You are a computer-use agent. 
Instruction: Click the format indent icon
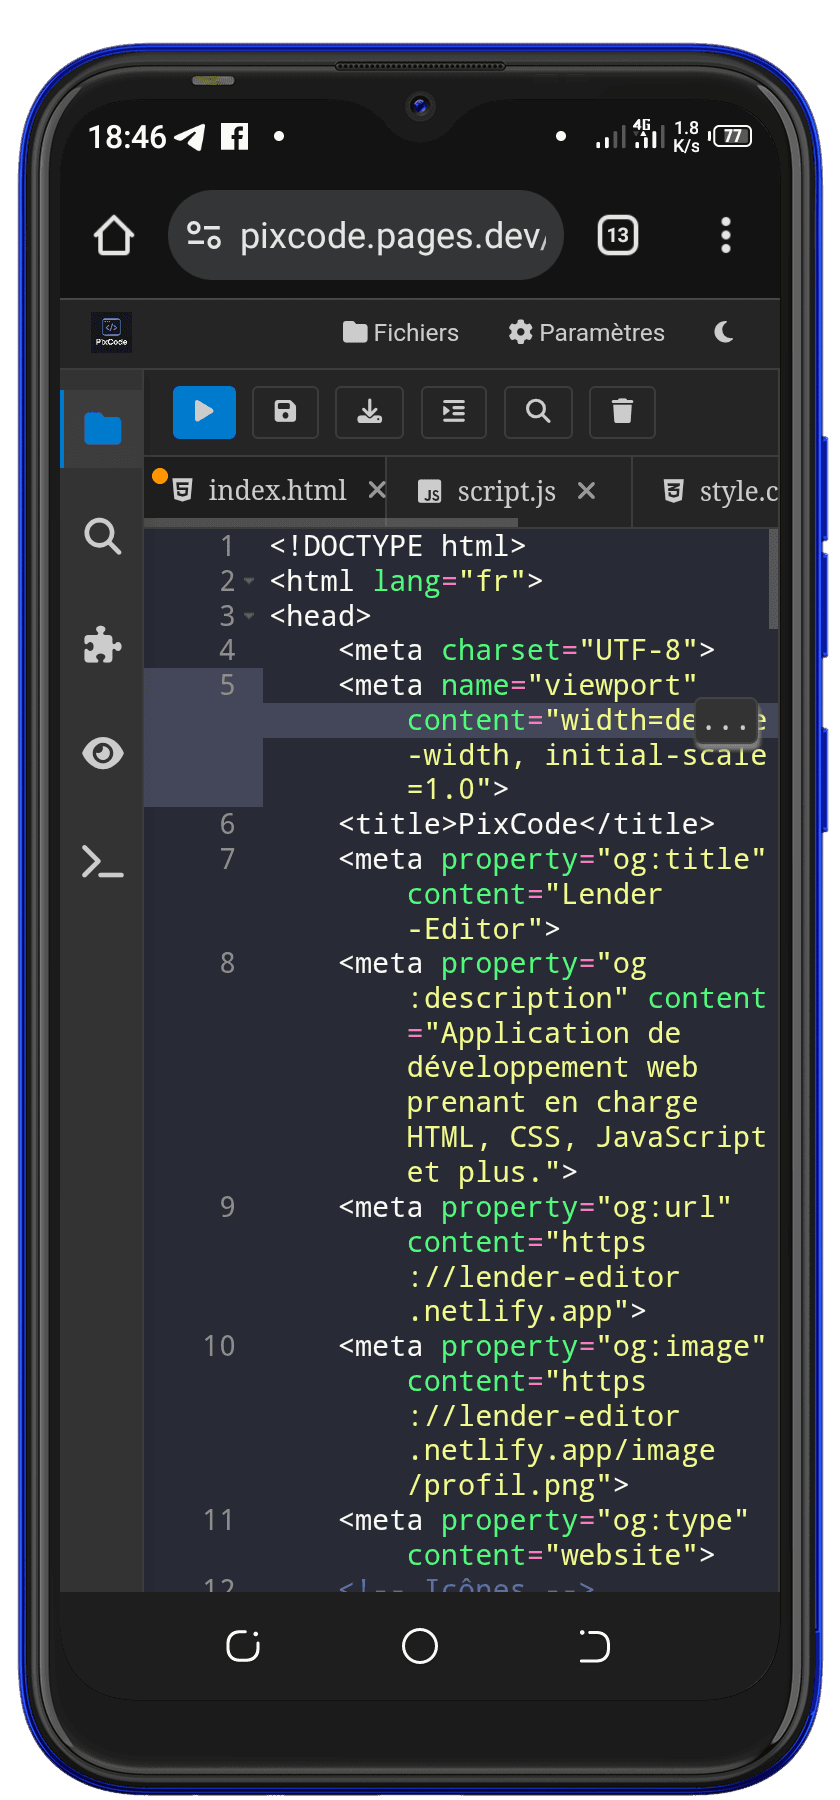454,412
